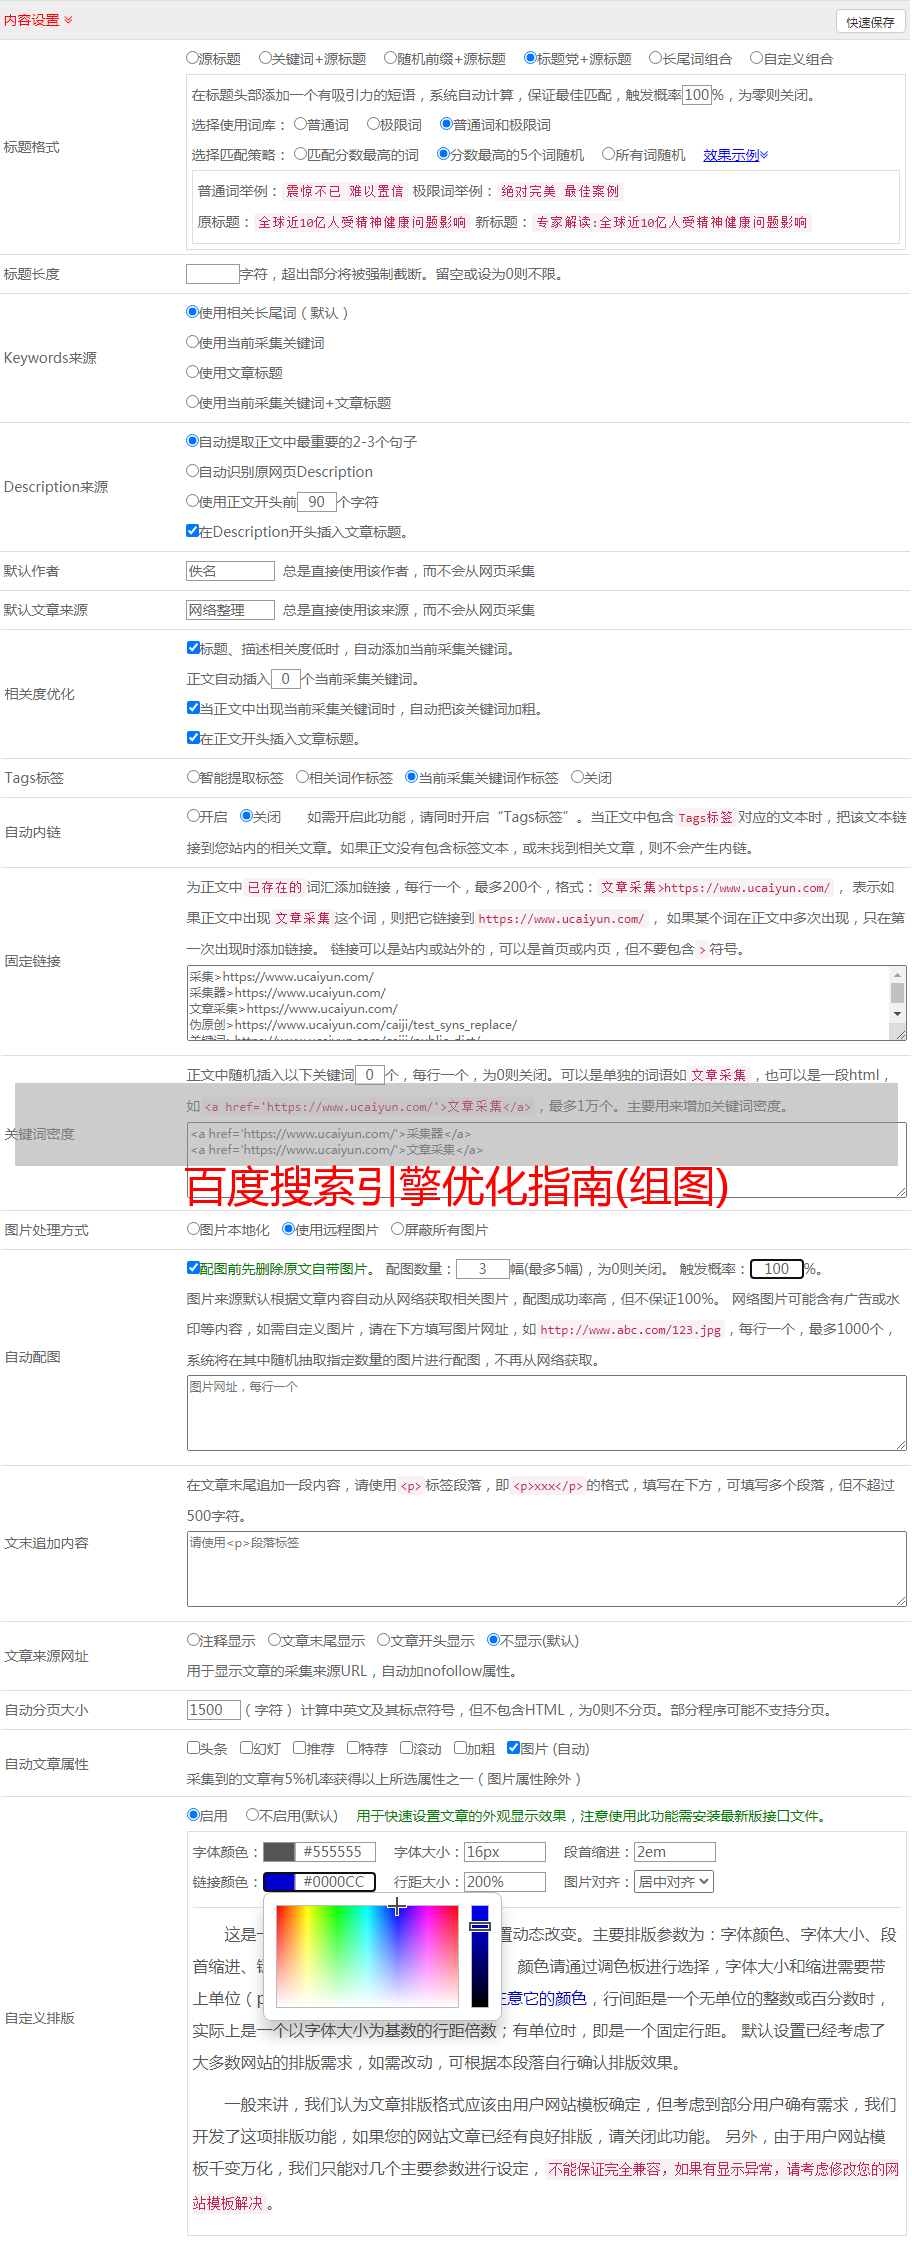Click the 字体颜色 gray color swatch
Screen dimensions: 912x2249
coord(279,1852)
